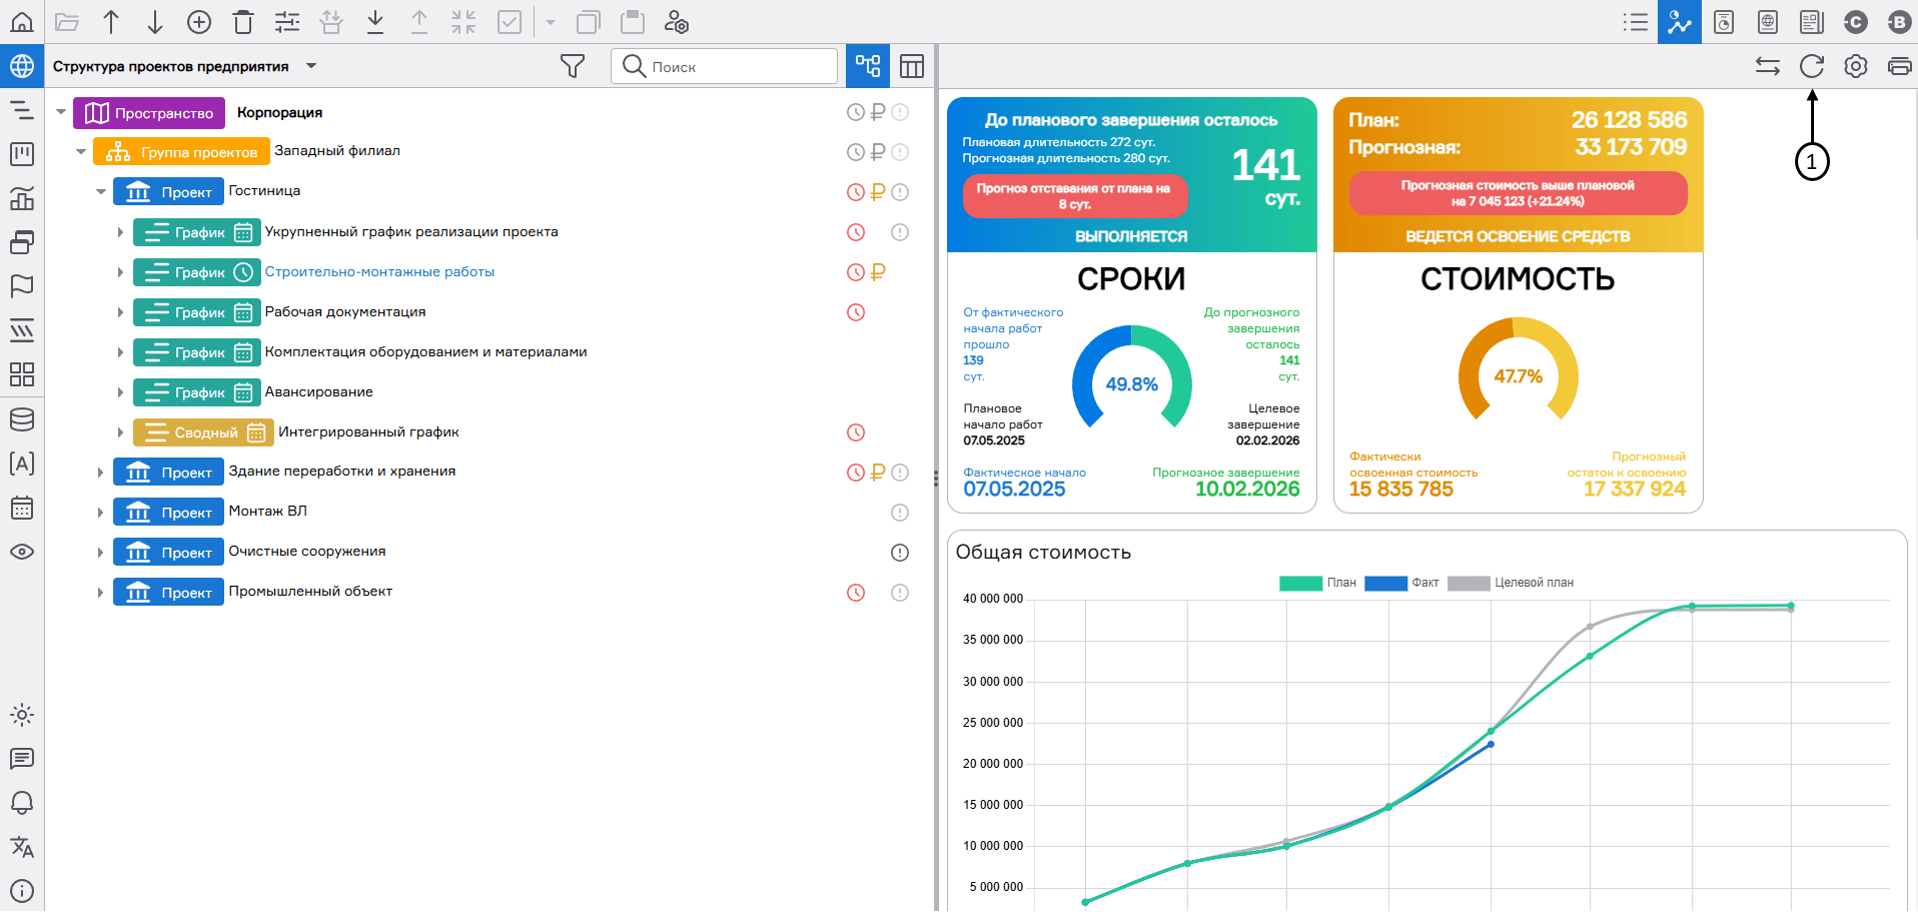Screen dimensions: 1918x912
Task: Click the print icon in dashboard panel
Action: point(1898,67)
